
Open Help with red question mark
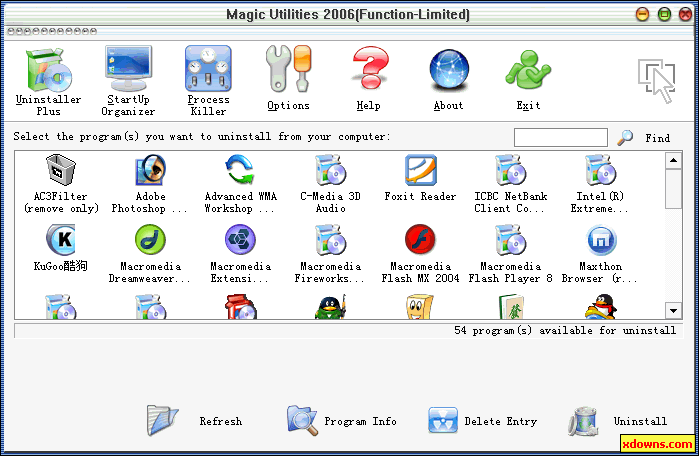pos(369,78)
